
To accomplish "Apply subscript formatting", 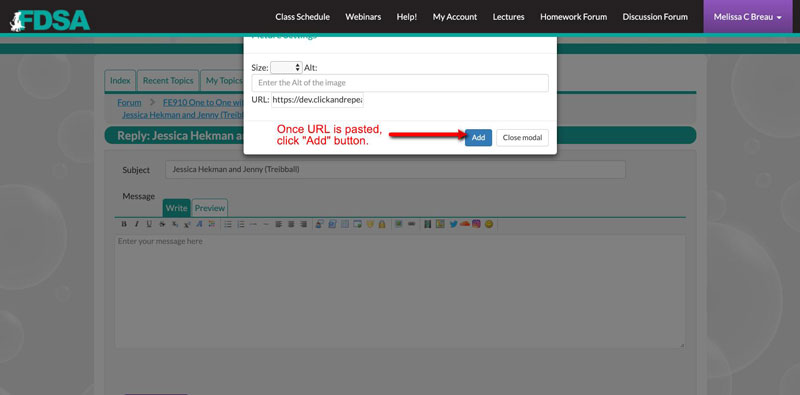I will click(x=175, y=224).
